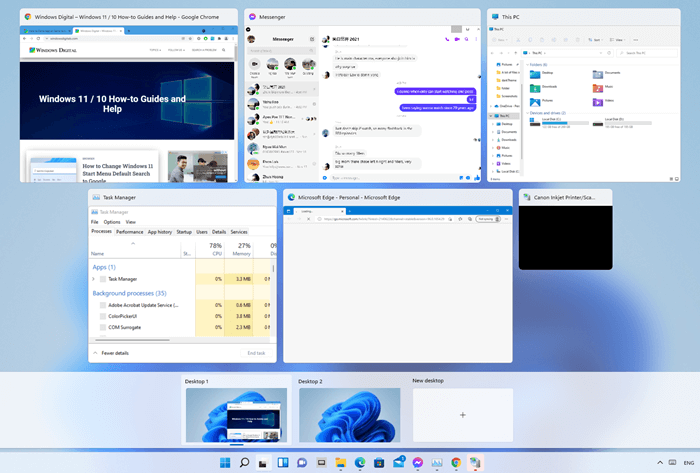This screenshot has width=700, height=473.
Task: Click the Microsoft Edge window title label
Action: pyautogui.click(x=349, y=197)
